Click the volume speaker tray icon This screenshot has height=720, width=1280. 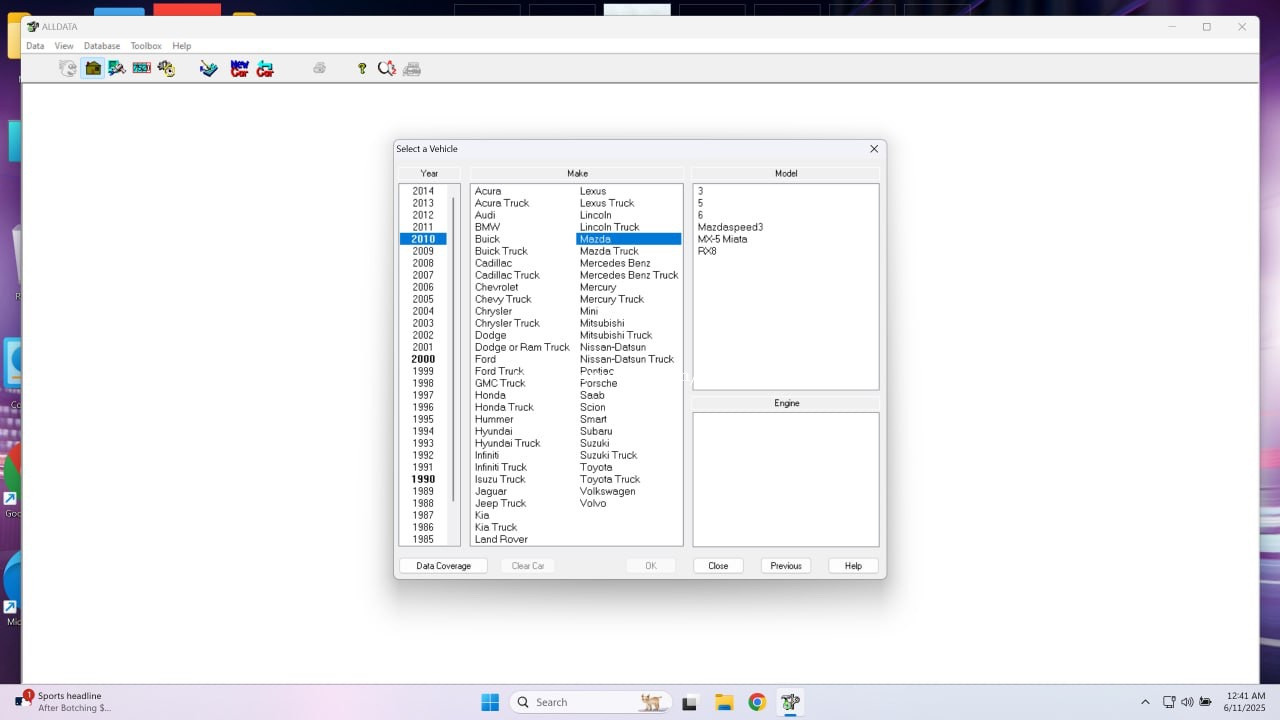click(1187, 702)
